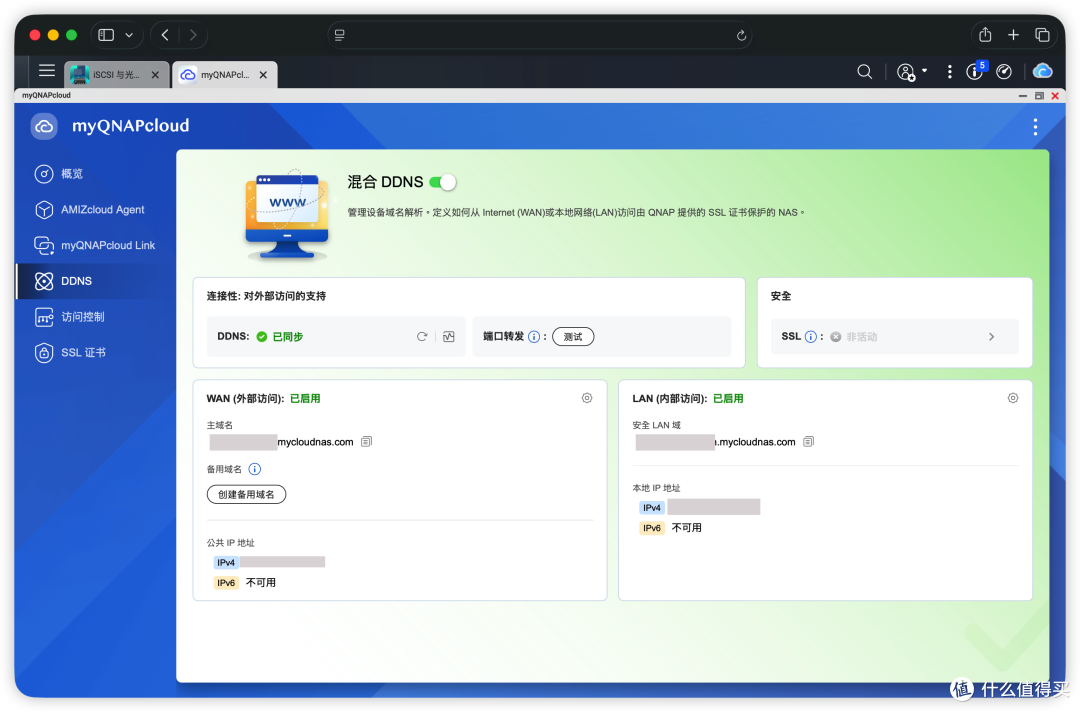
Task: Open LAN settings gear
Action: [x=1012, y=398]
